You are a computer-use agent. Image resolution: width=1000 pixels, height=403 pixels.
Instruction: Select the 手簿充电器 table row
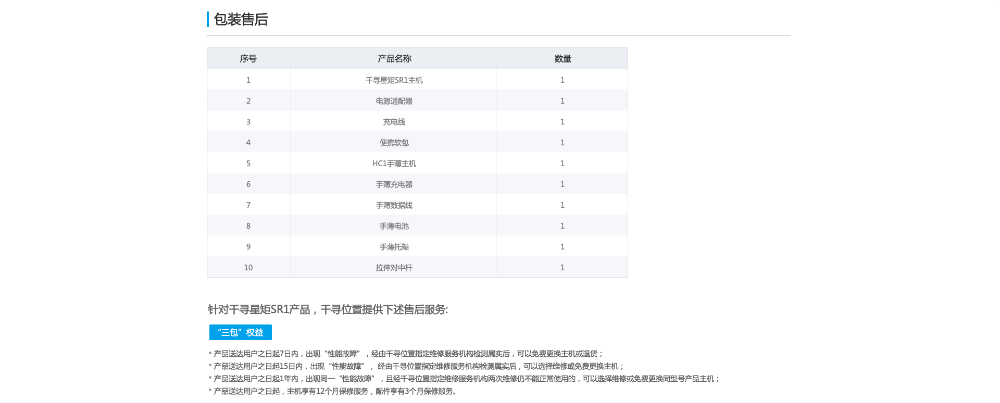(x=394, y=184)
